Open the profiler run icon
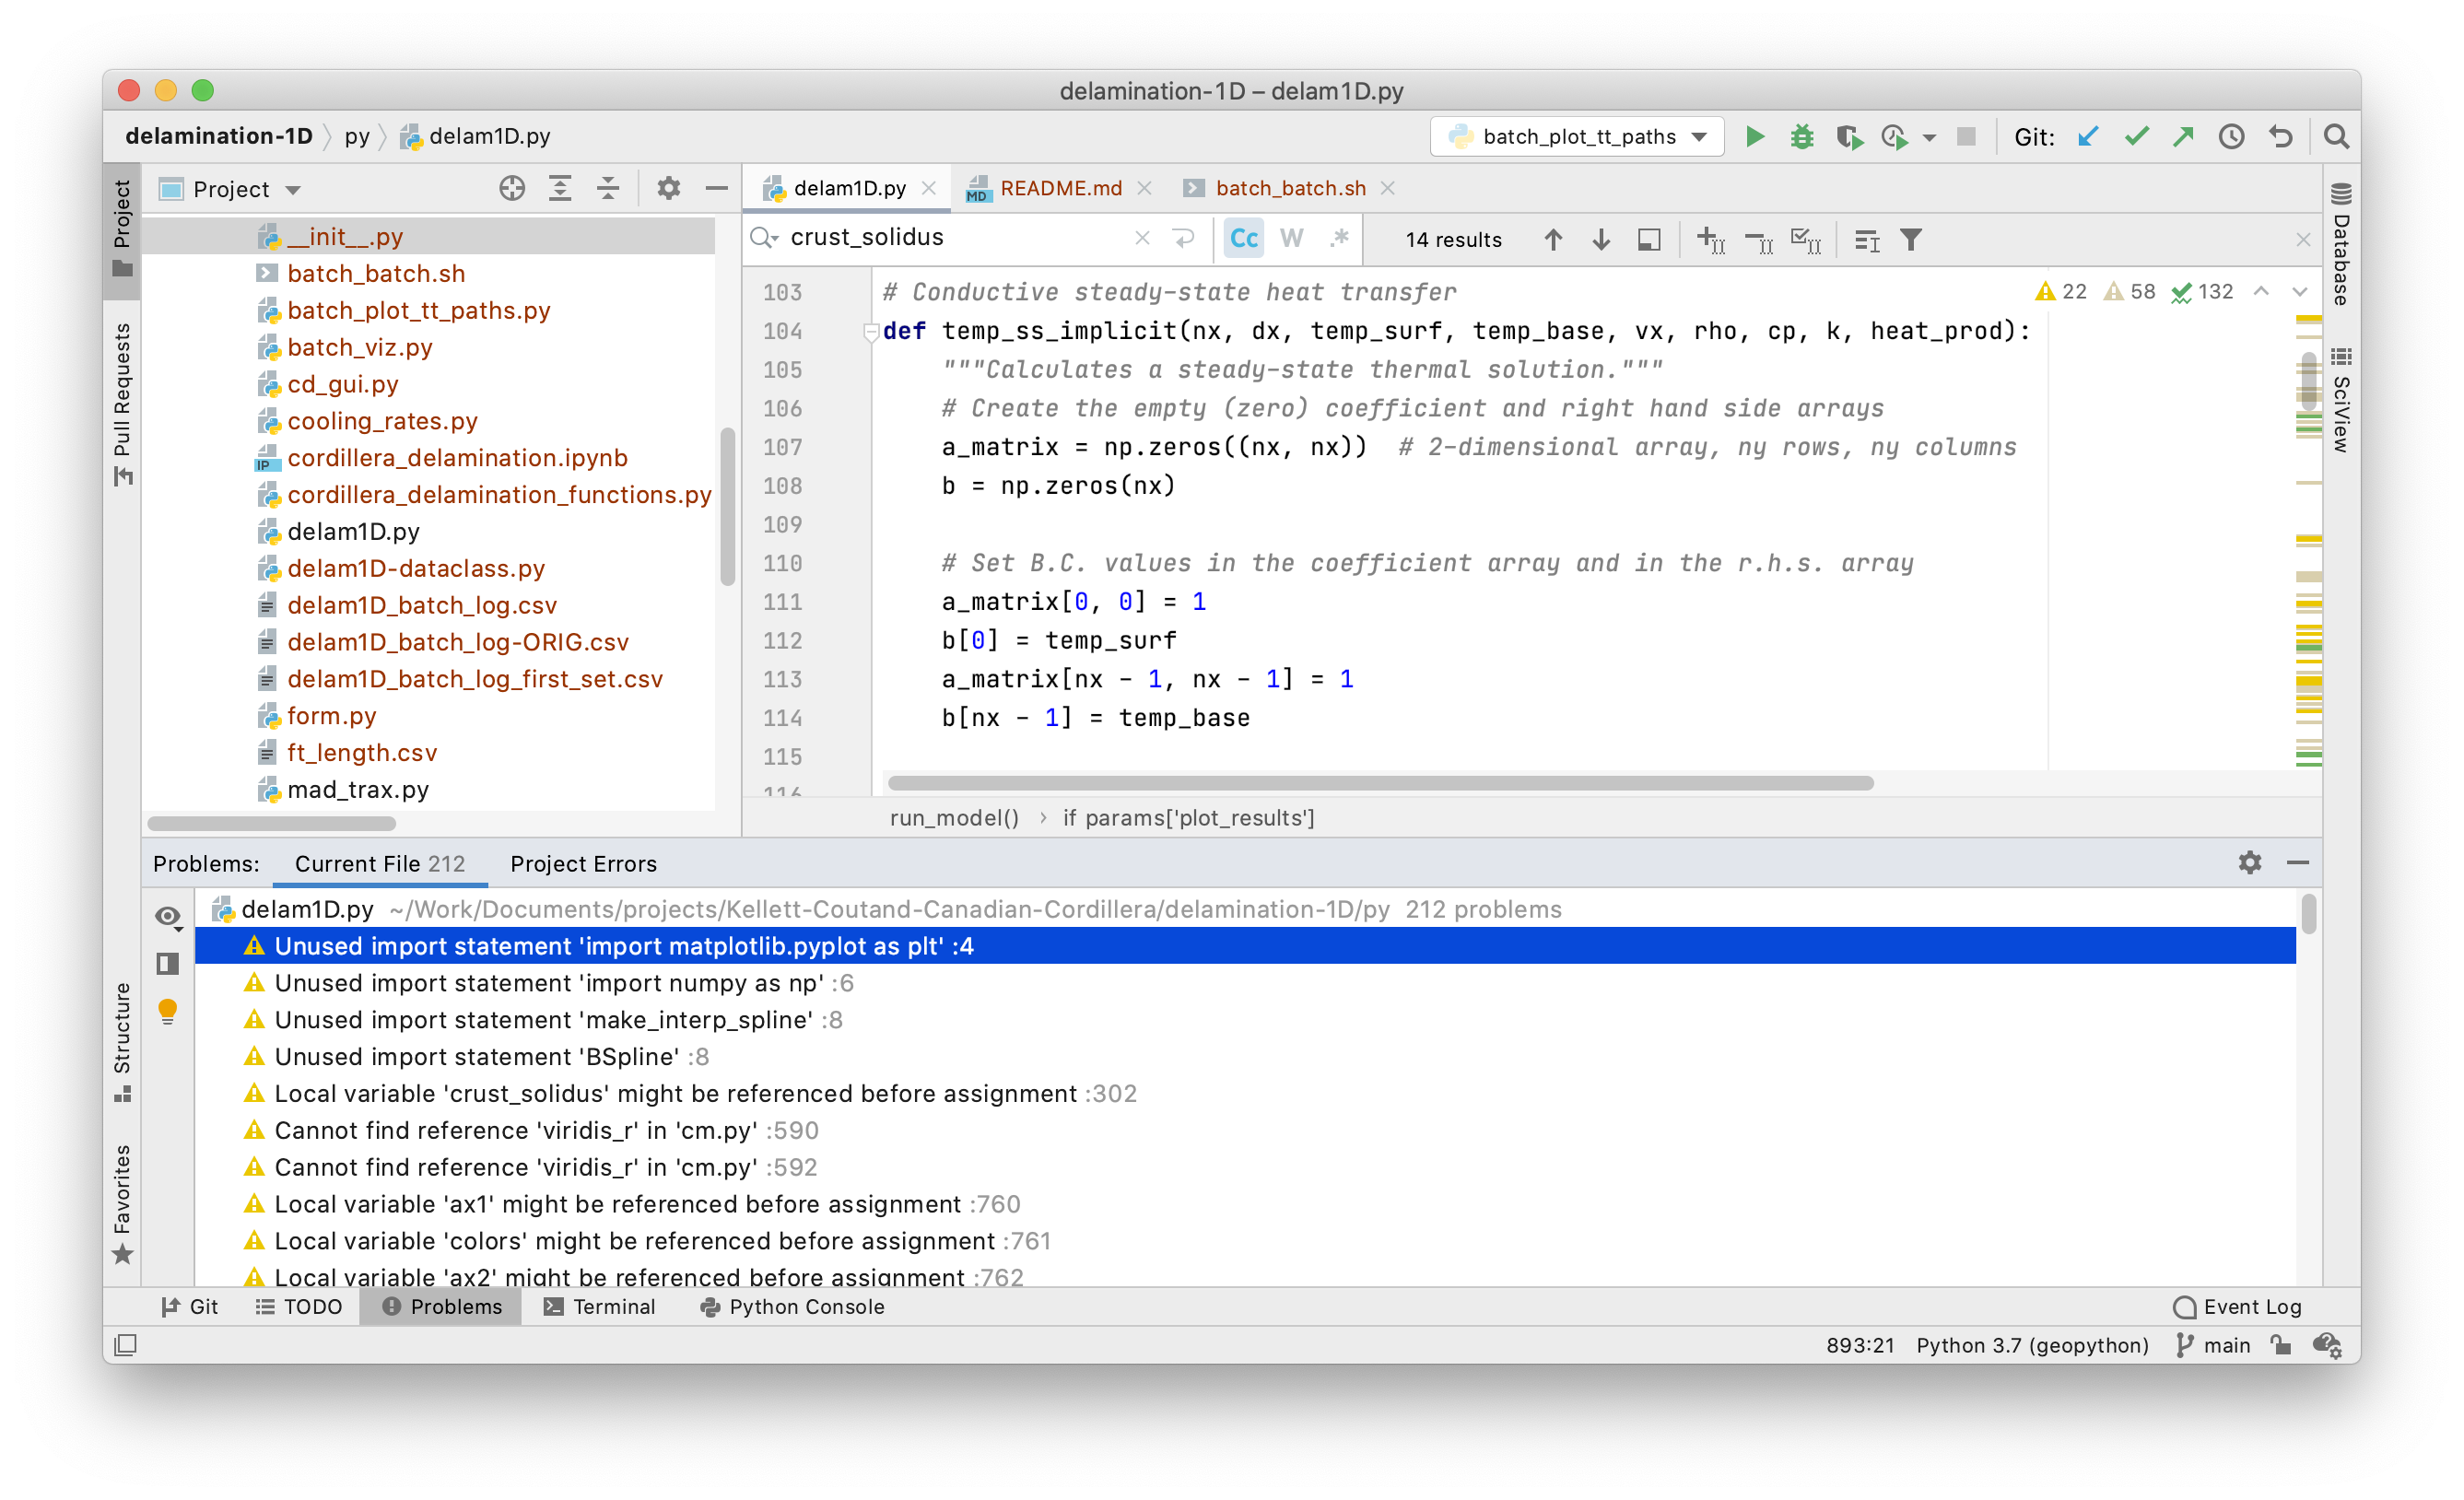This screenshot has height=1500, width=2464. 1894,137
